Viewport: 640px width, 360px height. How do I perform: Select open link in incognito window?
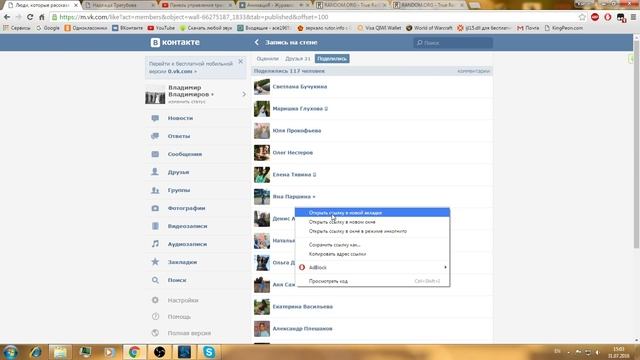coord(373,231)
